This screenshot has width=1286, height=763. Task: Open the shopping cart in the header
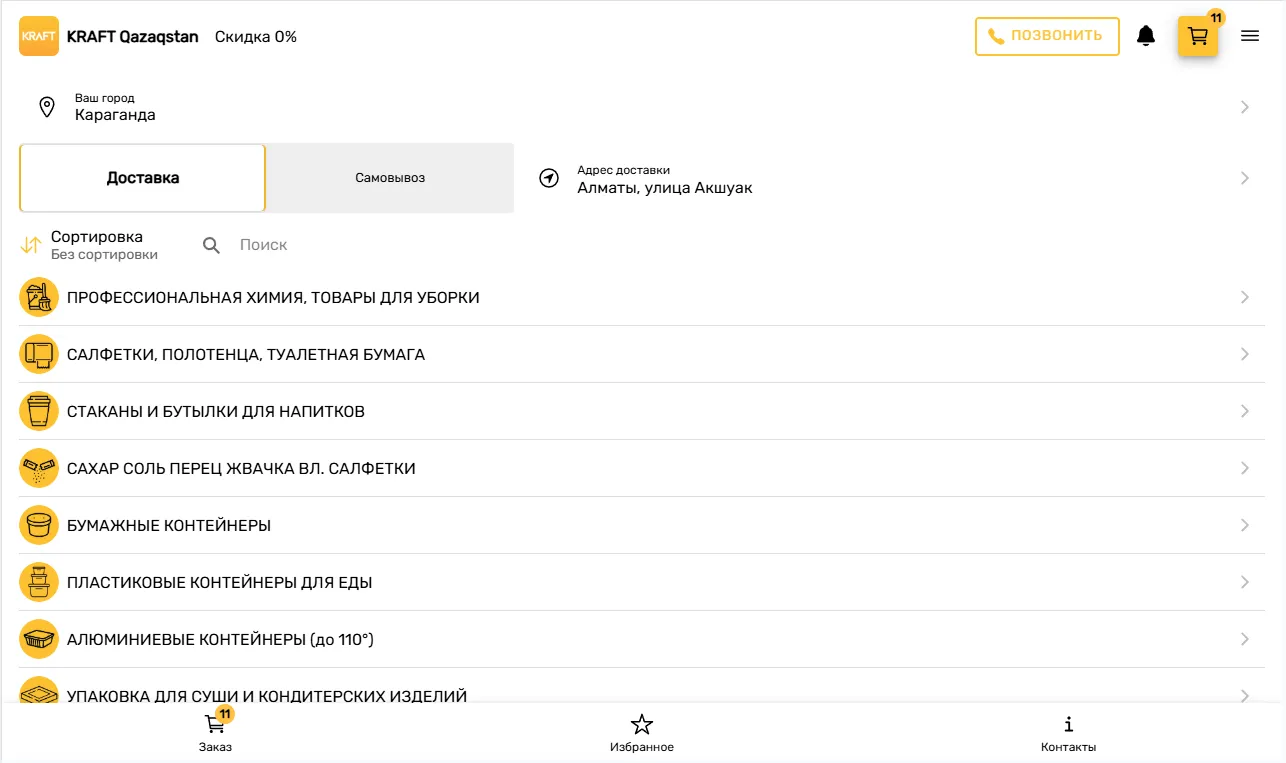(1197, 37)
